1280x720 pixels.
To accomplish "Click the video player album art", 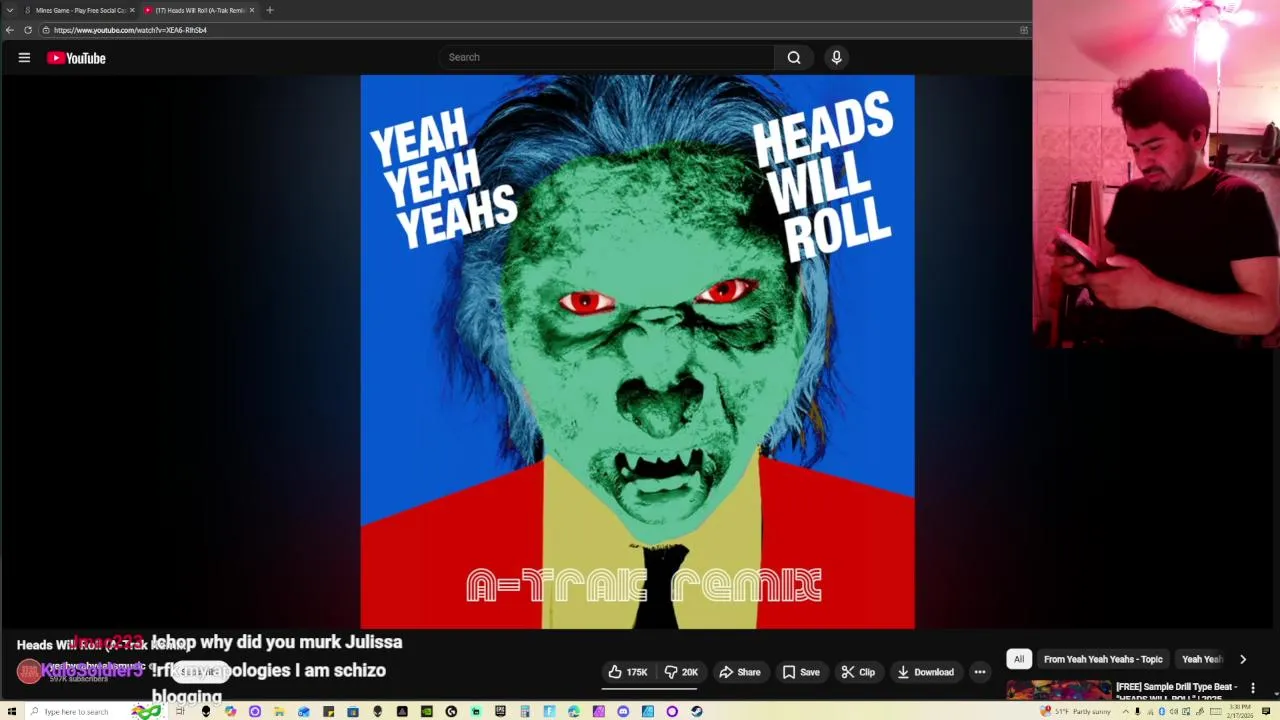I will click(637, 352).
